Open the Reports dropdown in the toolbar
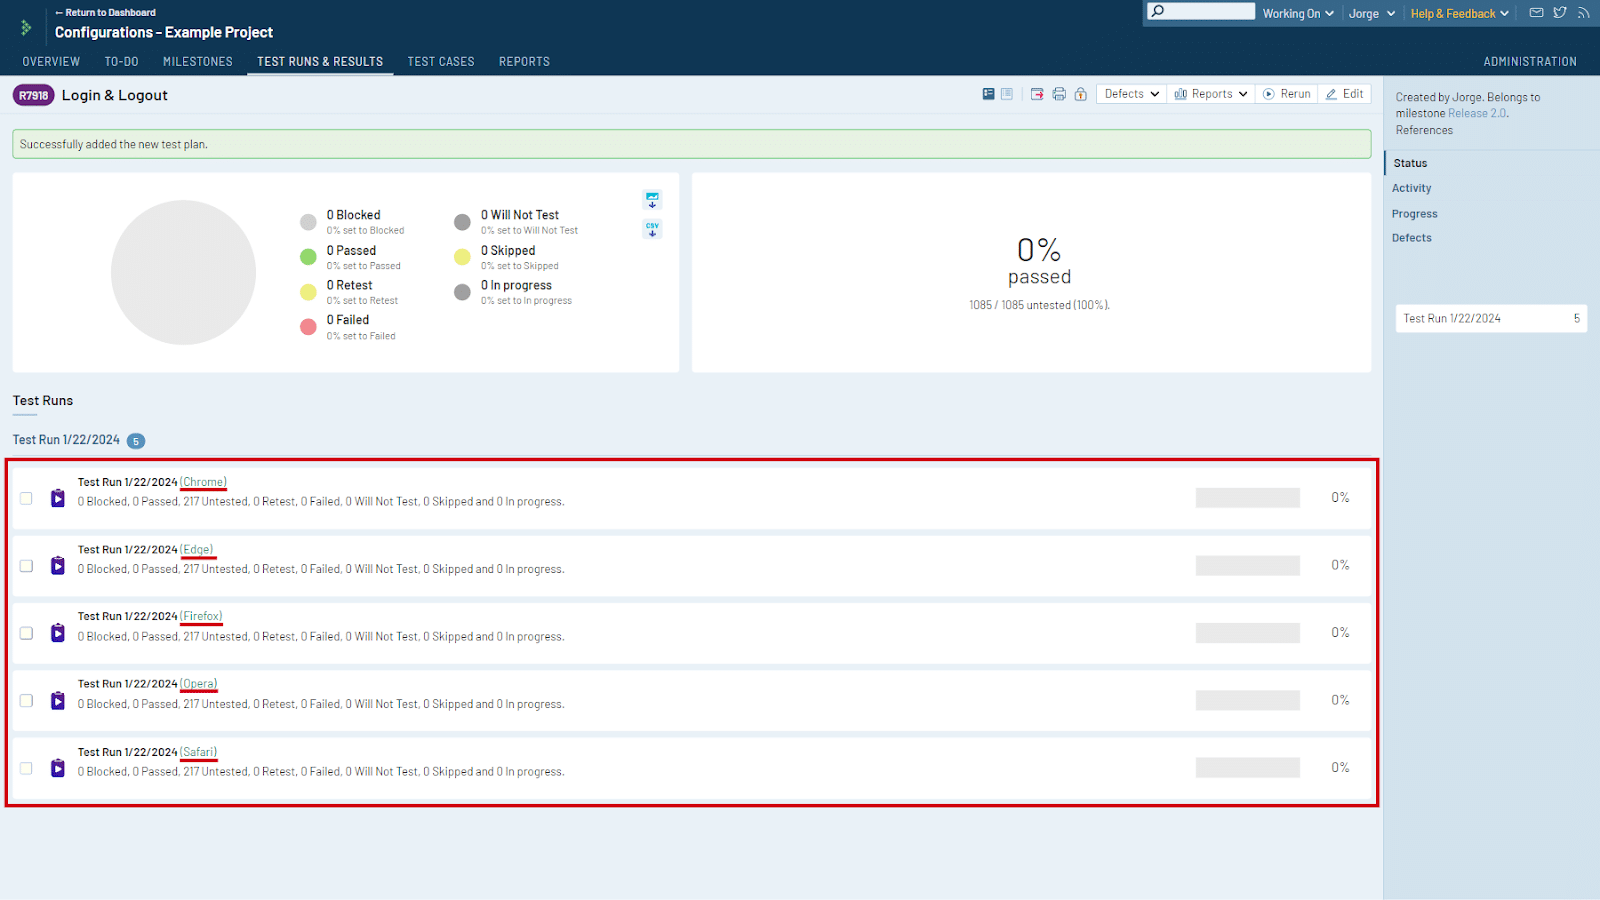Viewport: 1600px width, 900px height. (1210, 93)
